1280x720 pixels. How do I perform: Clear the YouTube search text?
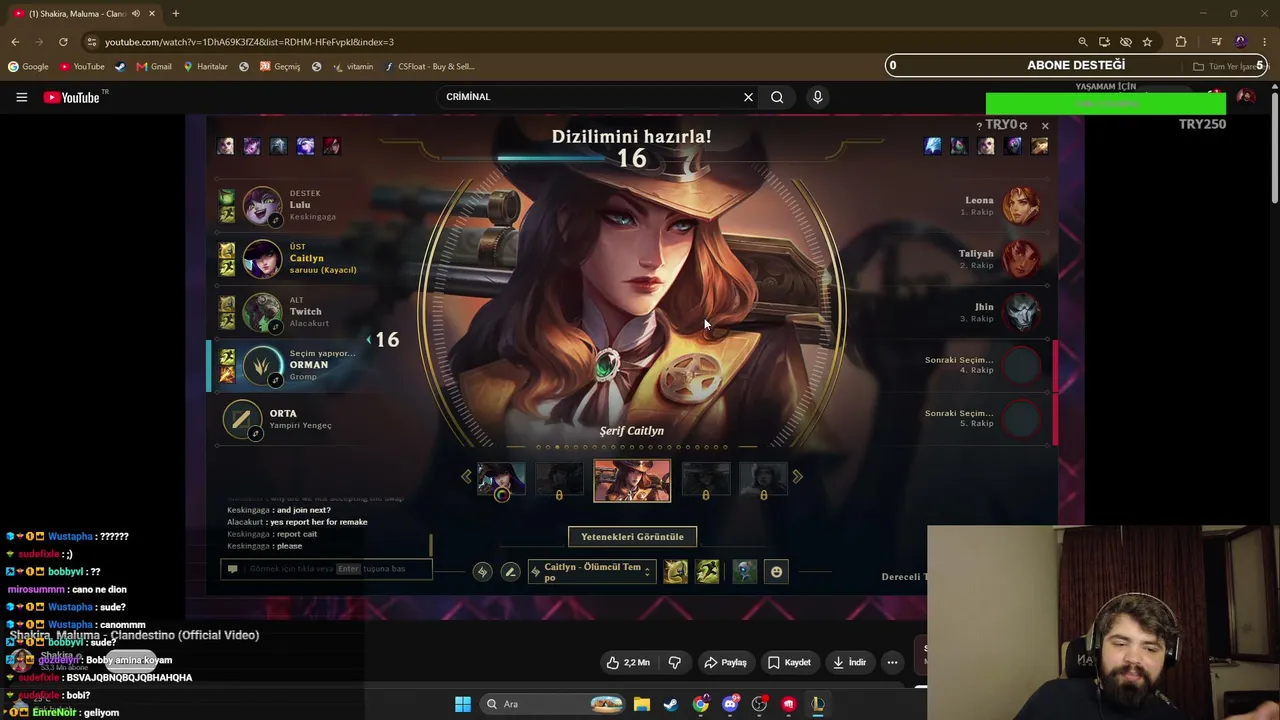(748, 97)
